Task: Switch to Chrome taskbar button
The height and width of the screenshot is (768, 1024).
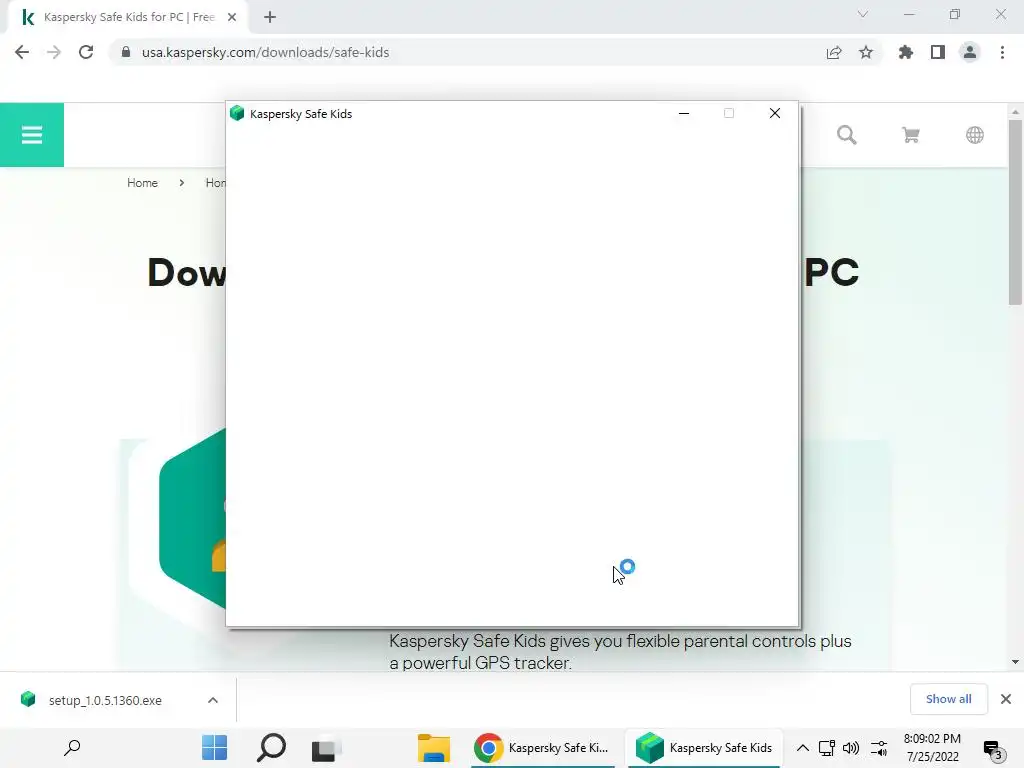Action: point(542,748)
